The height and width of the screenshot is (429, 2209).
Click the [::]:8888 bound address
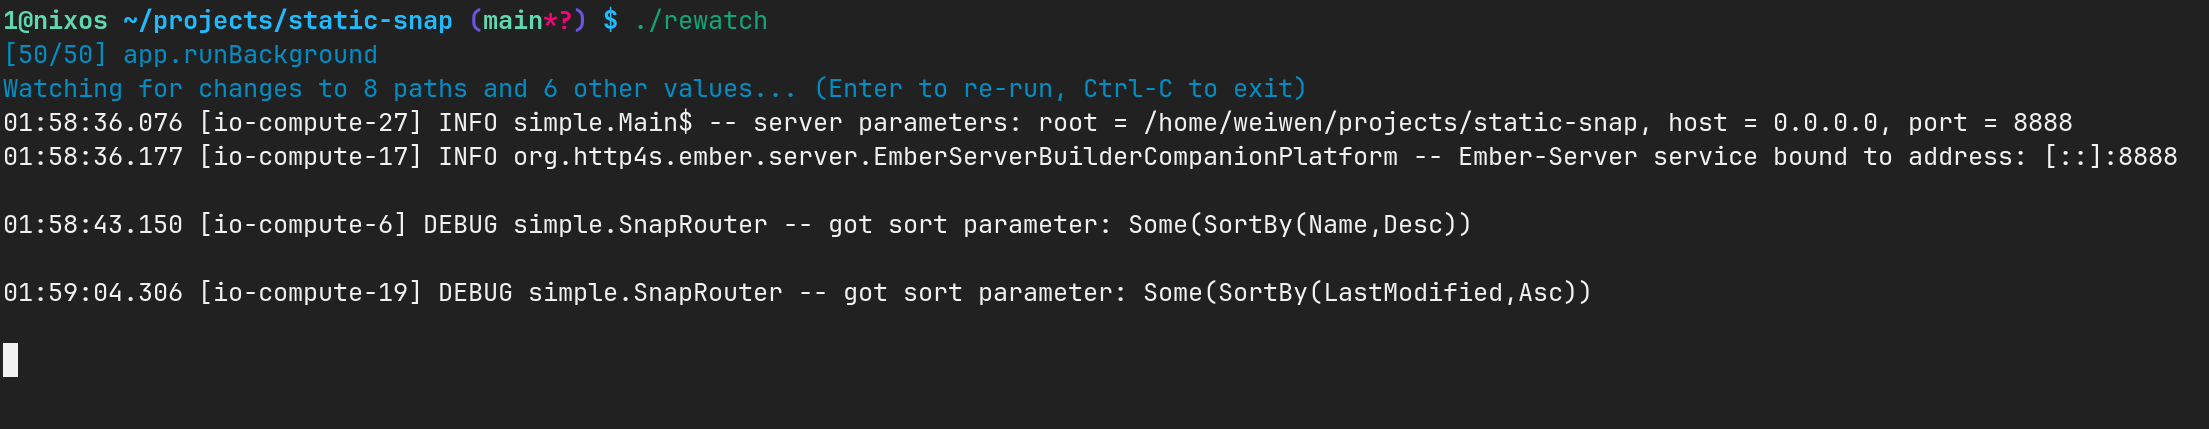2111,156
